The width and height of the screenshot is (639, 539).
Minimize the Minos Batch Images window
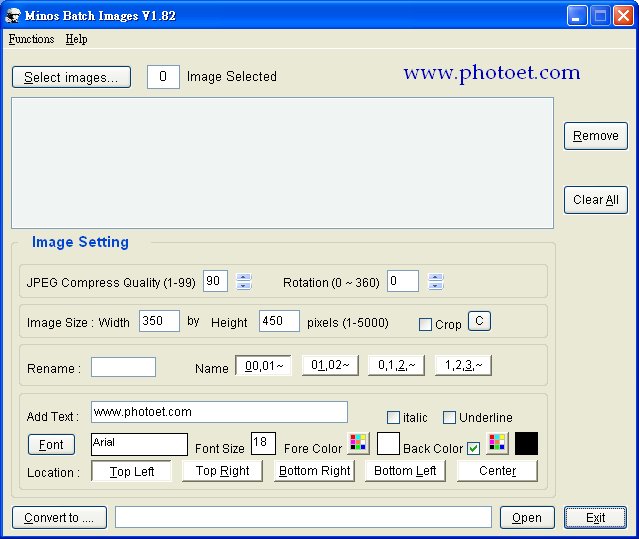click(577, 16)
